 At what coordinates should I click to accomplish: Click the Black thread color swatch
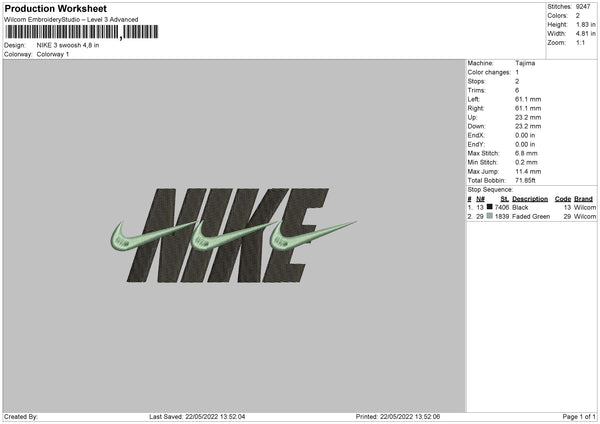point(489,207)
